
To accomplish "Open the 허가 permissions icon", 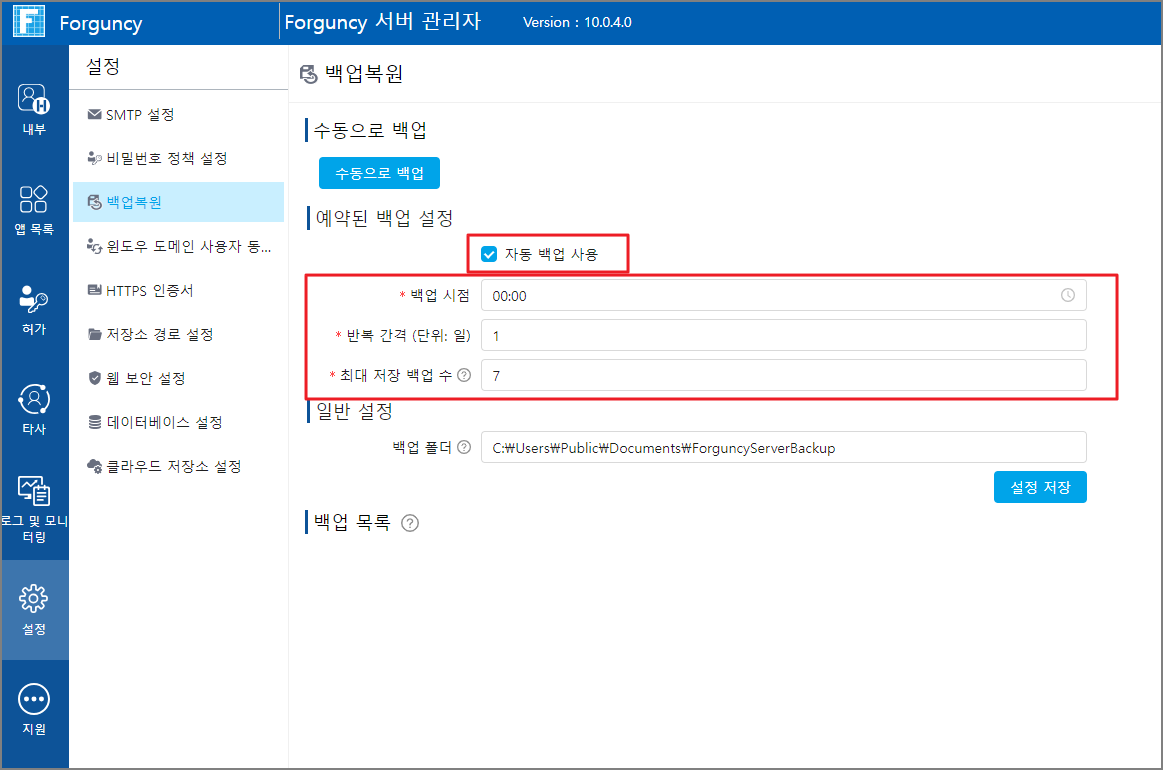I will tap(34, 300).
